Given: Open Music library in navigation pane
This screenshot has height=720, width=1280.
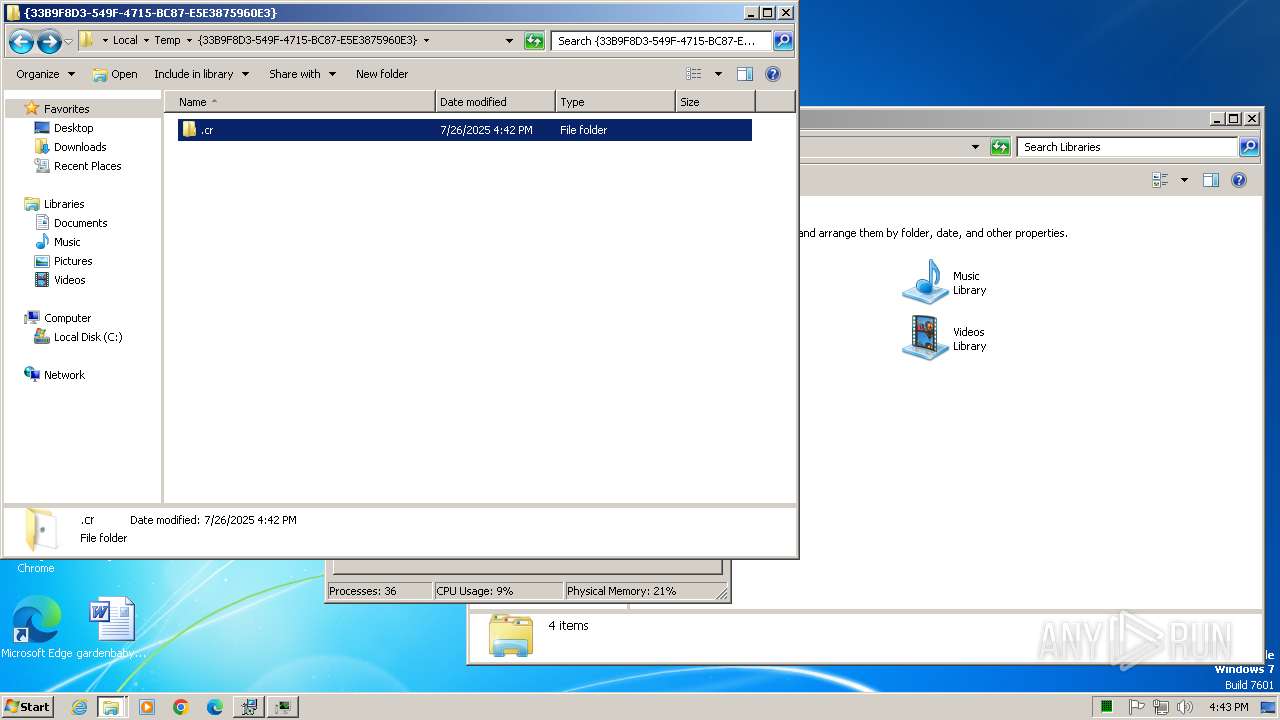Looking at the screenshot, I should pyautogui.click(x=67, y=242).
